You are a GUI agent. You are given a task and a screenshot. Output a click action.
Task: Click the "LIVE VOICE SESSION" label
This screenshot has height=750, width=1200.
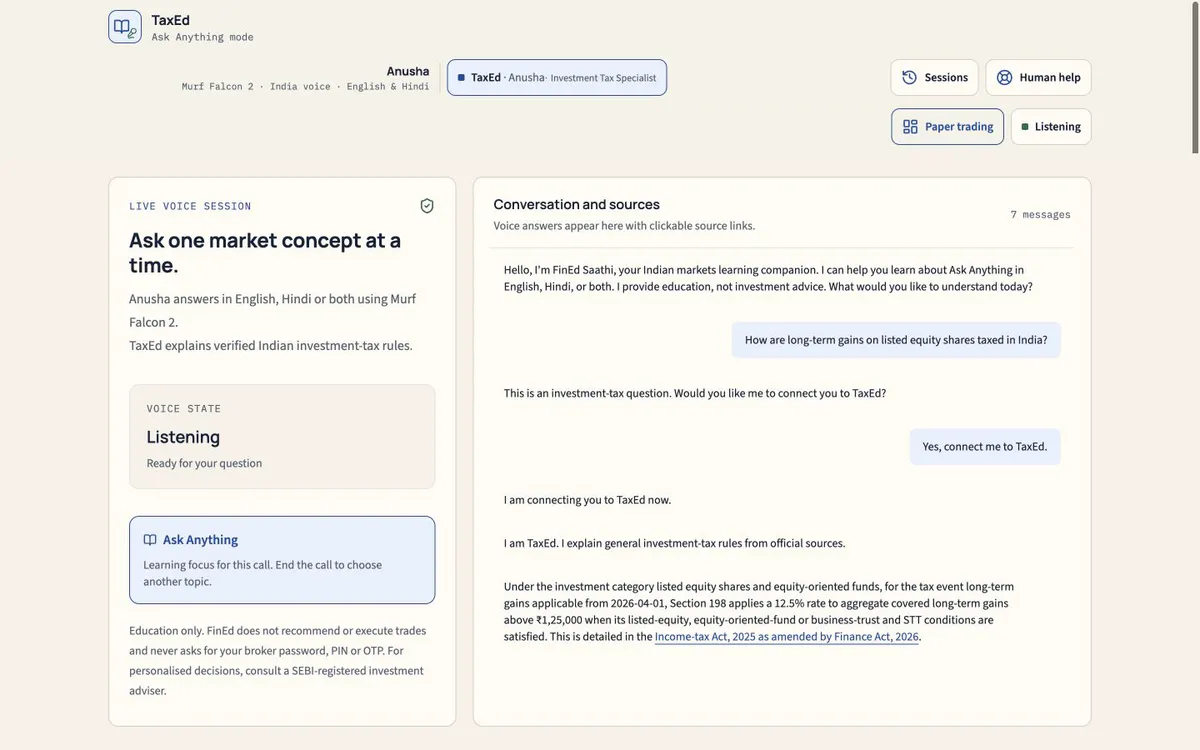click(190, 206)
